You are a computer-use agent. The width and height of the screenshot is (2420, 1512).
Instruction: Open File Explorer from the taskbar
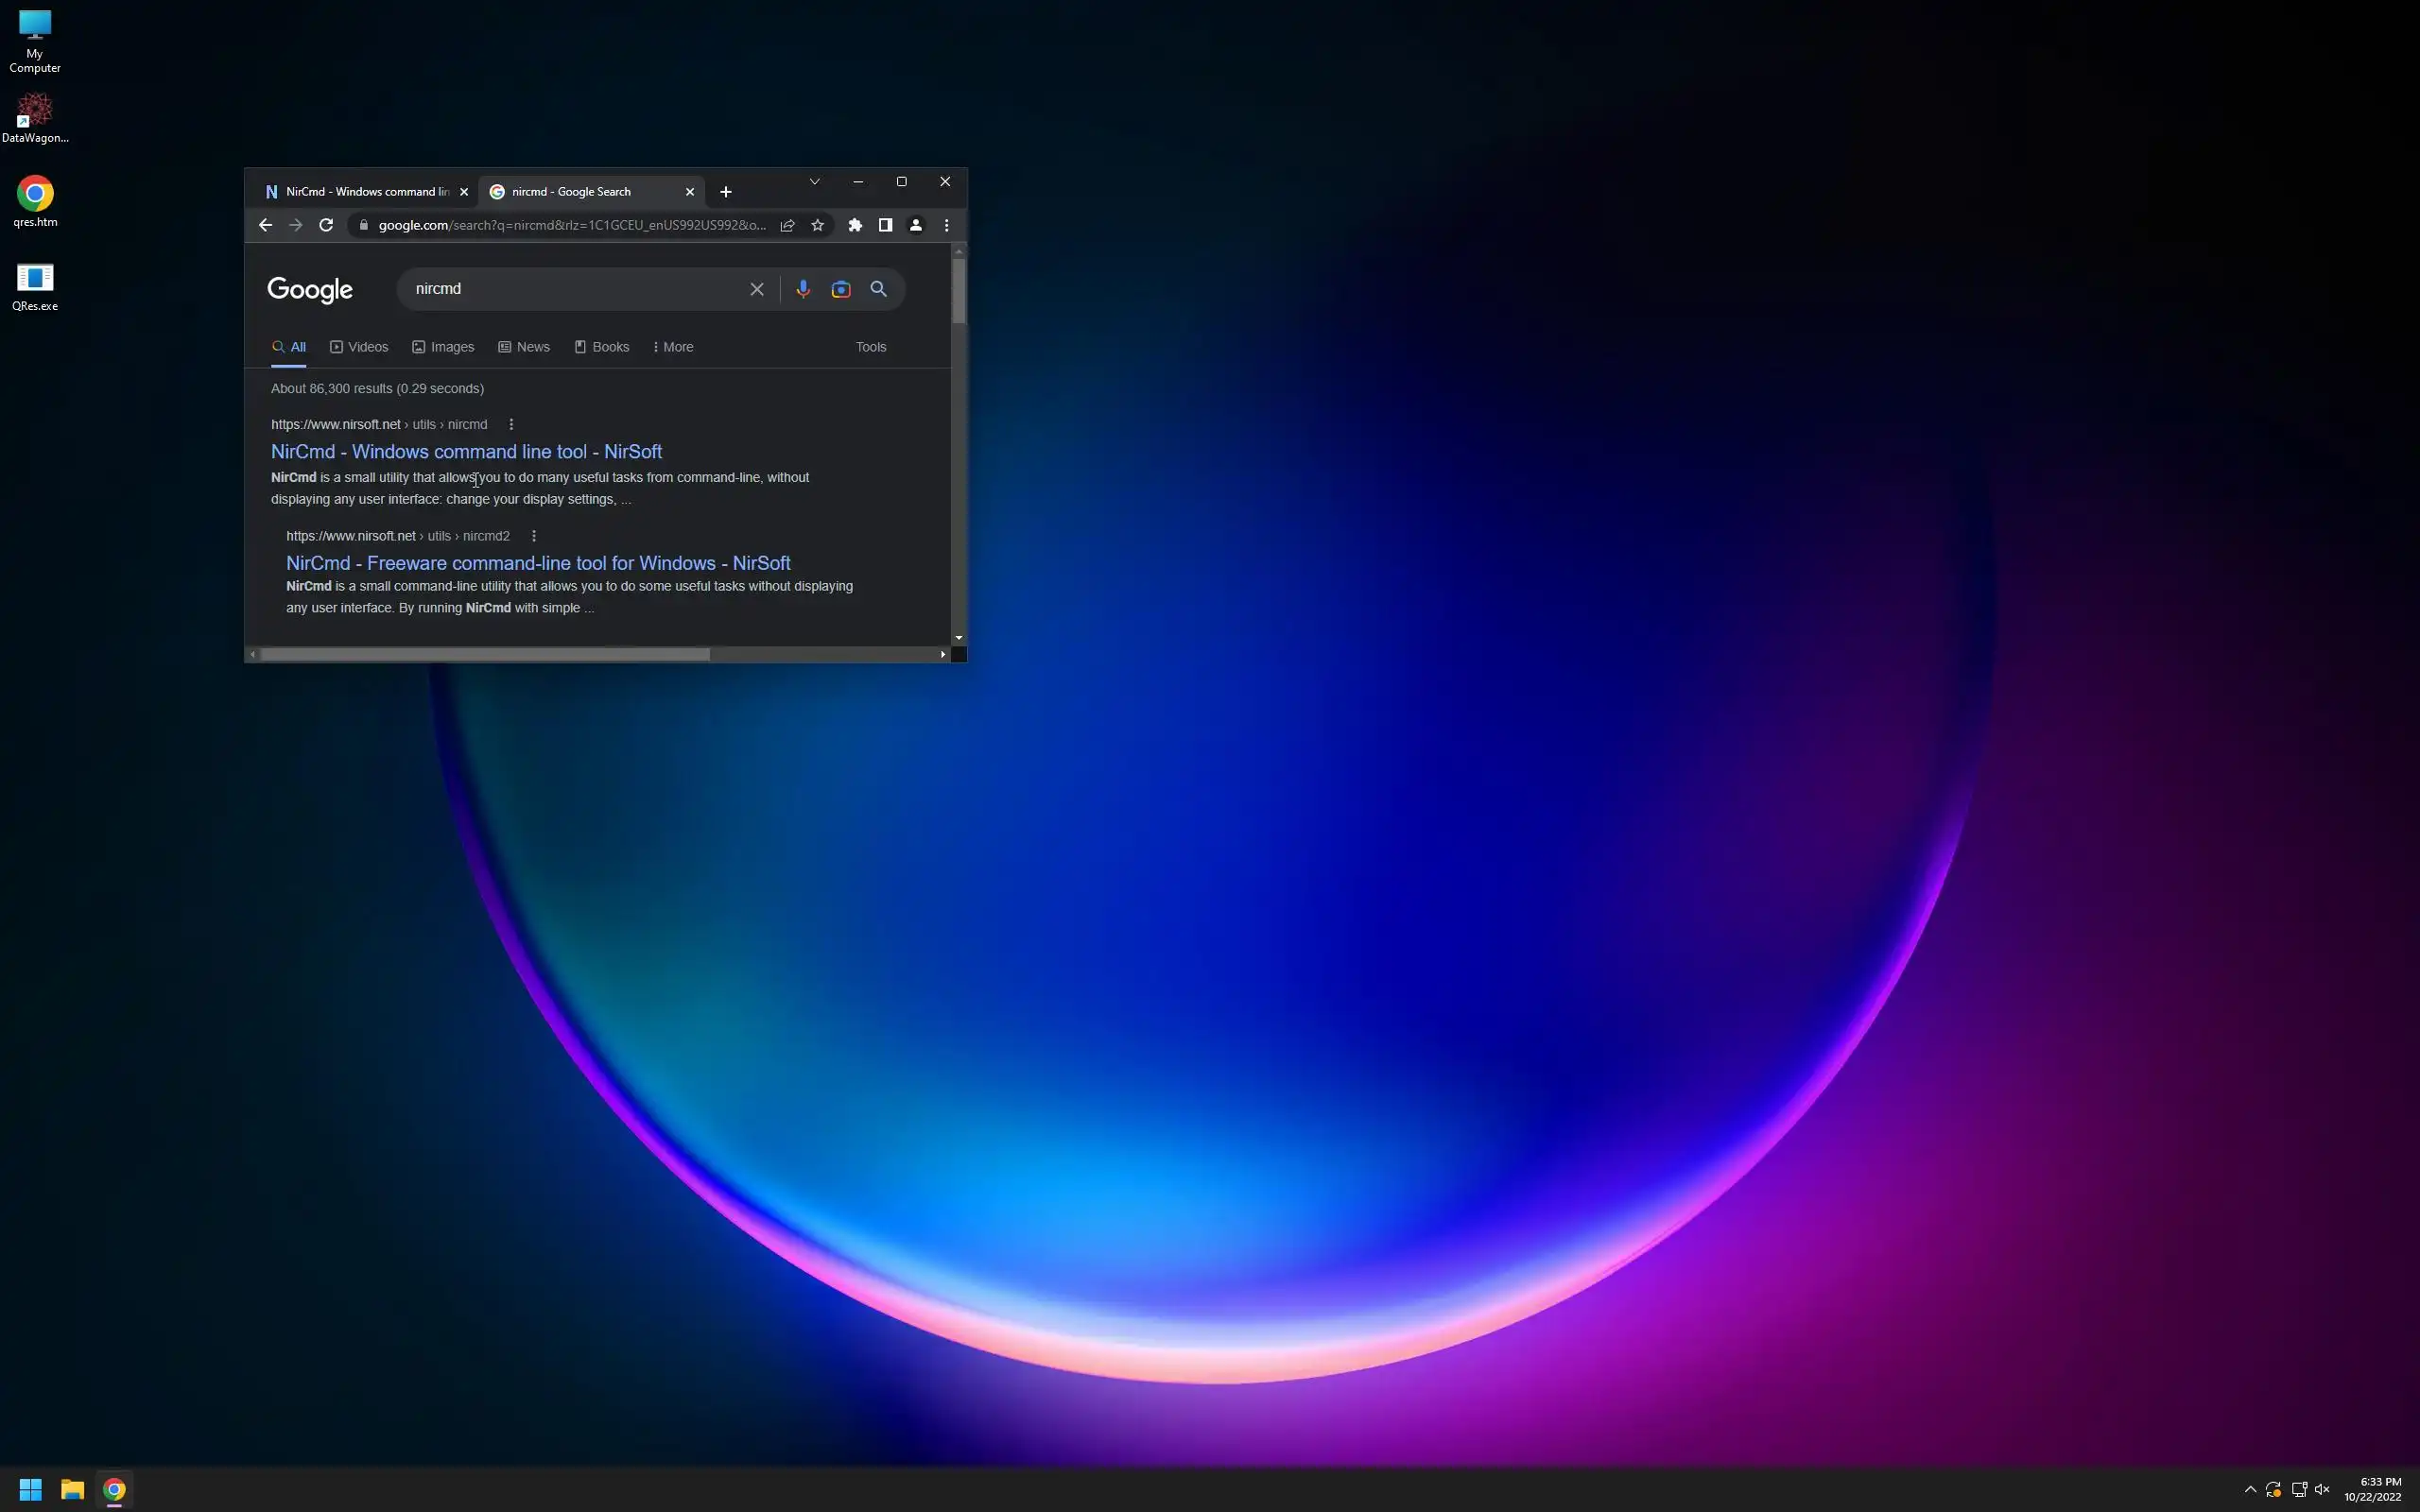(x=72, y=1489)
